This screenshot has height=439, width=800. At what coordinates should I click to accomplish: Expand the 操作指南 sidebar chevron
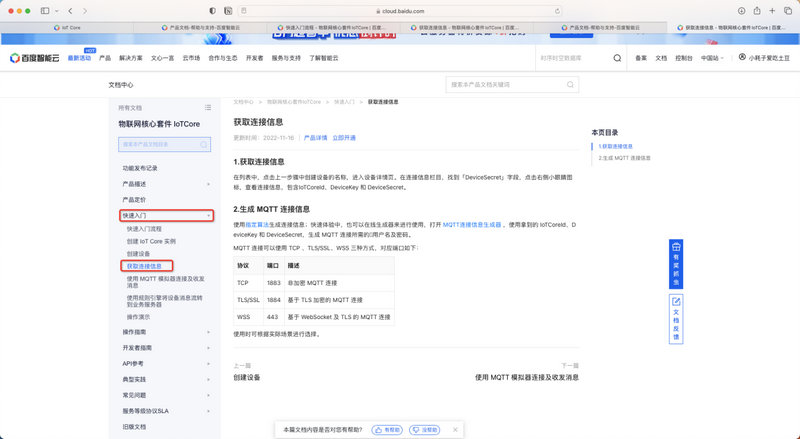(208, 332)
